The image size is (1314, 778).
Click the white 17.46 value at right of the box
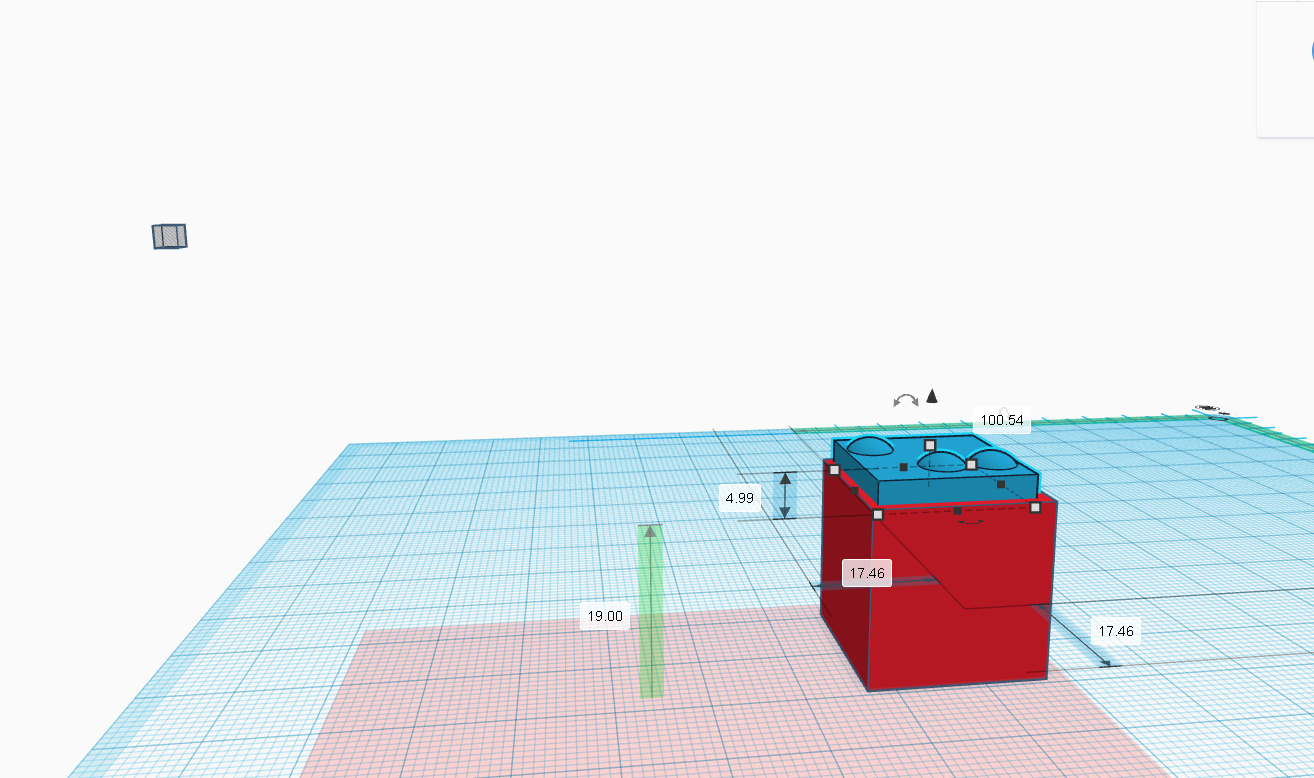pos(1116,631)
